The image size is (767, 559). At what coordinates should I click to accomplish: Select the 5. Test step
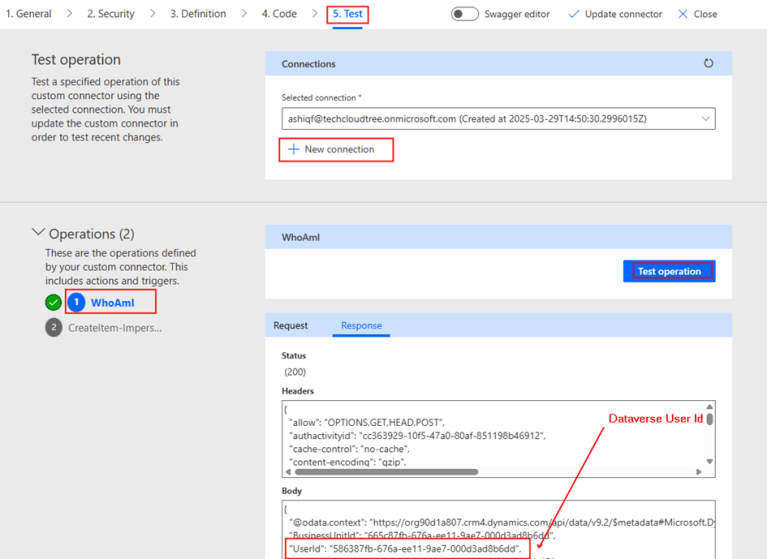pos(347,14)
